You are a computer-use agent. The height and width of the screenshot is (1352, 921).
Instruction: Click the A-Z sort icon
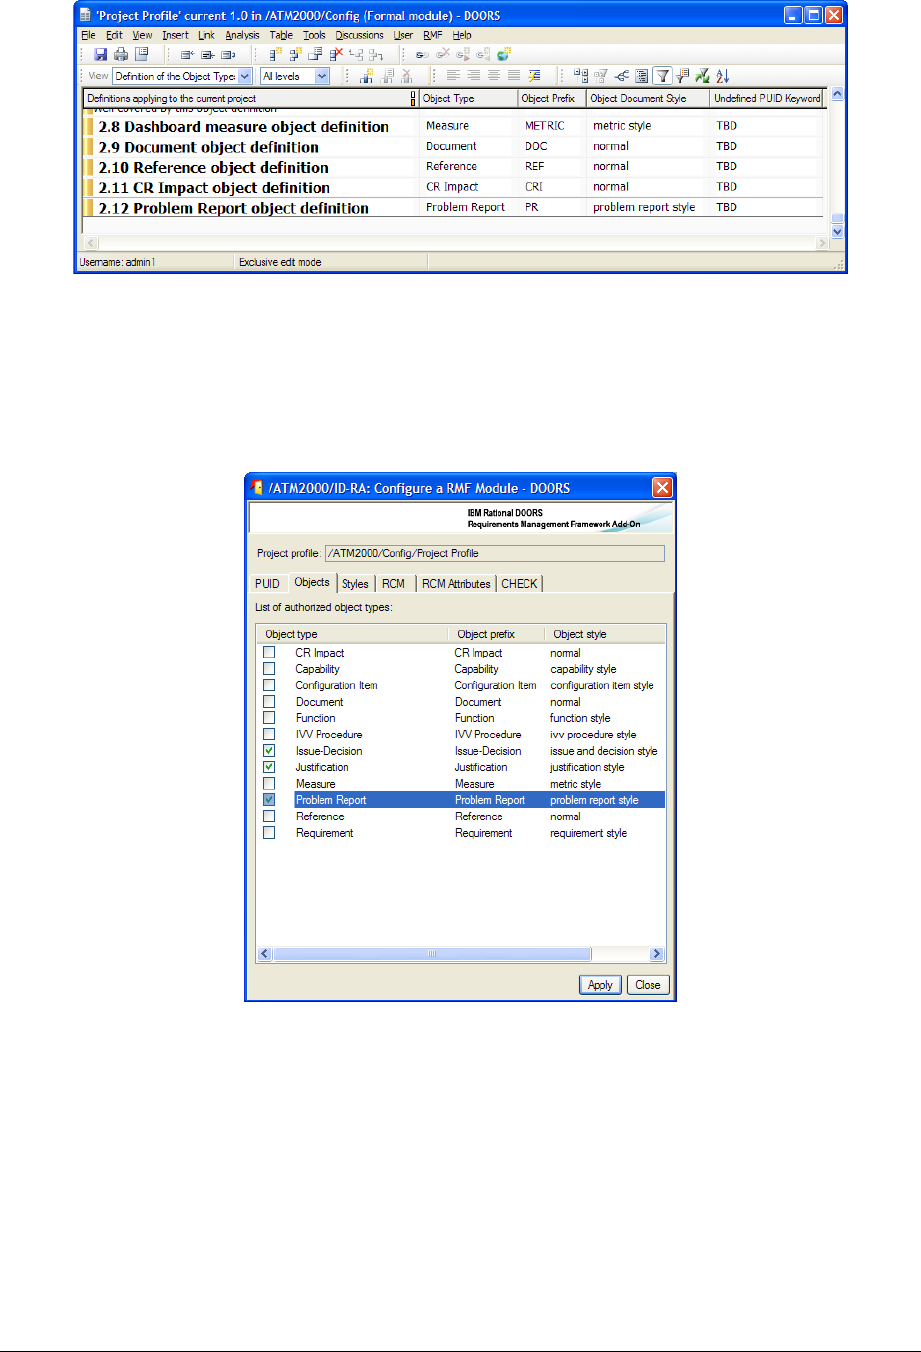coord(723,76)
